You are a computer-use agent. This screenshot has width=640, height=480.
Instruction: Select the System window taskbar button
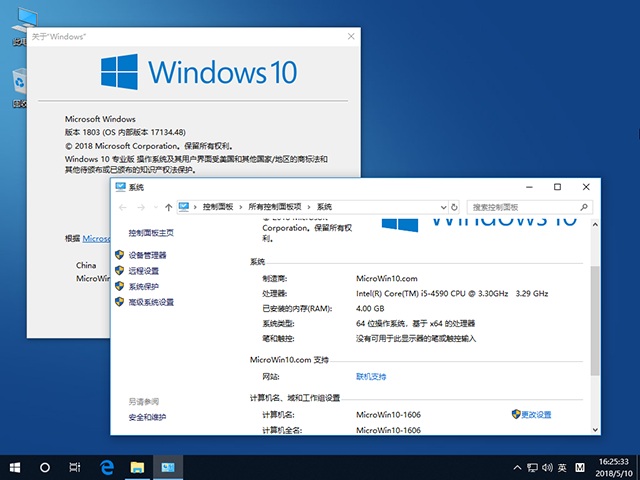[168, 467]
